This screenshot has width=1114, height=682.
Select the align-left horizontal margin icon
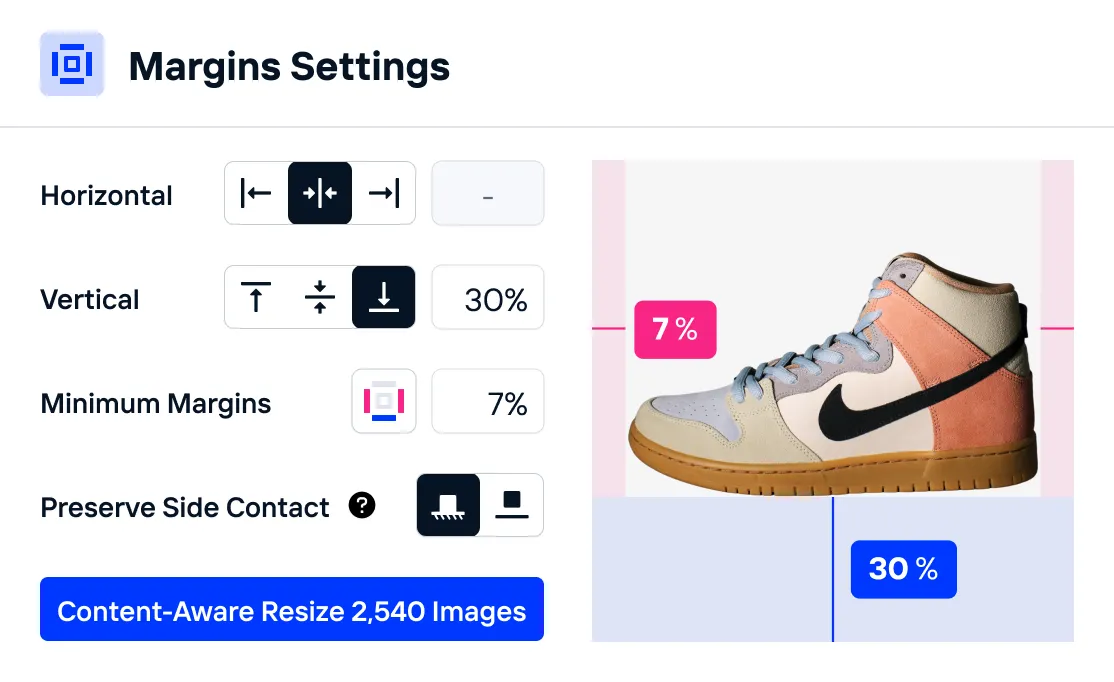[x=256, y=193]
